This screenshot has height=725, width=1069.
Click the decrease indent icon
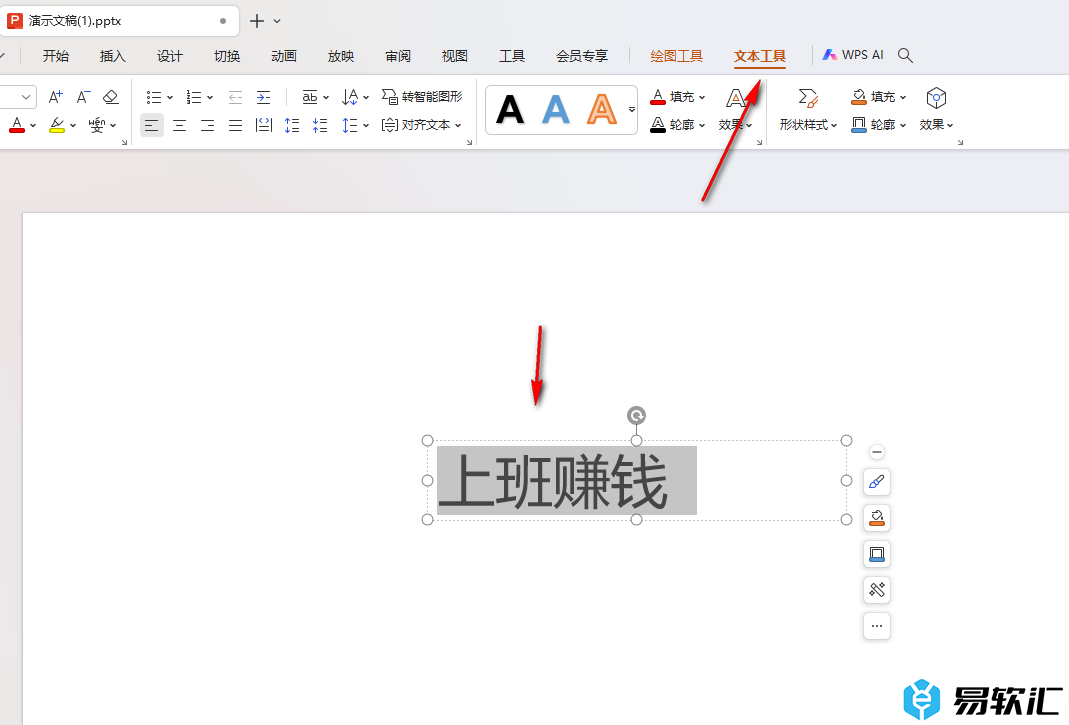click(235, 98)
